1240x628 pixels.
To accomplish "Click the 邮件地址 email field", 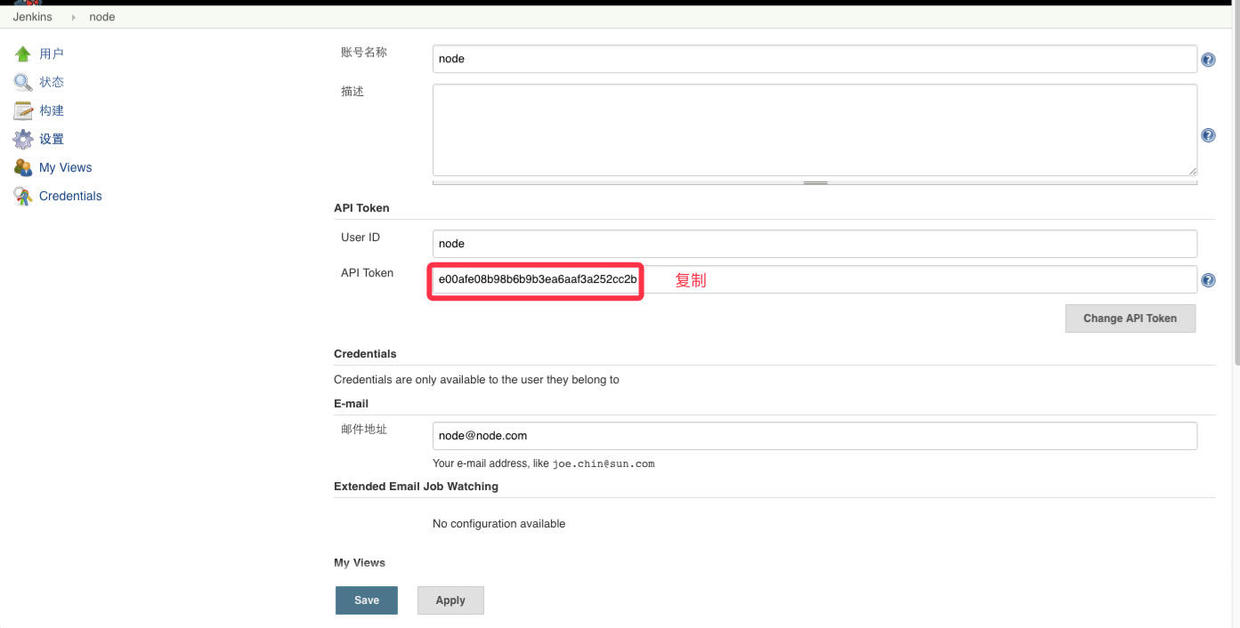I will tap(814, 436).
